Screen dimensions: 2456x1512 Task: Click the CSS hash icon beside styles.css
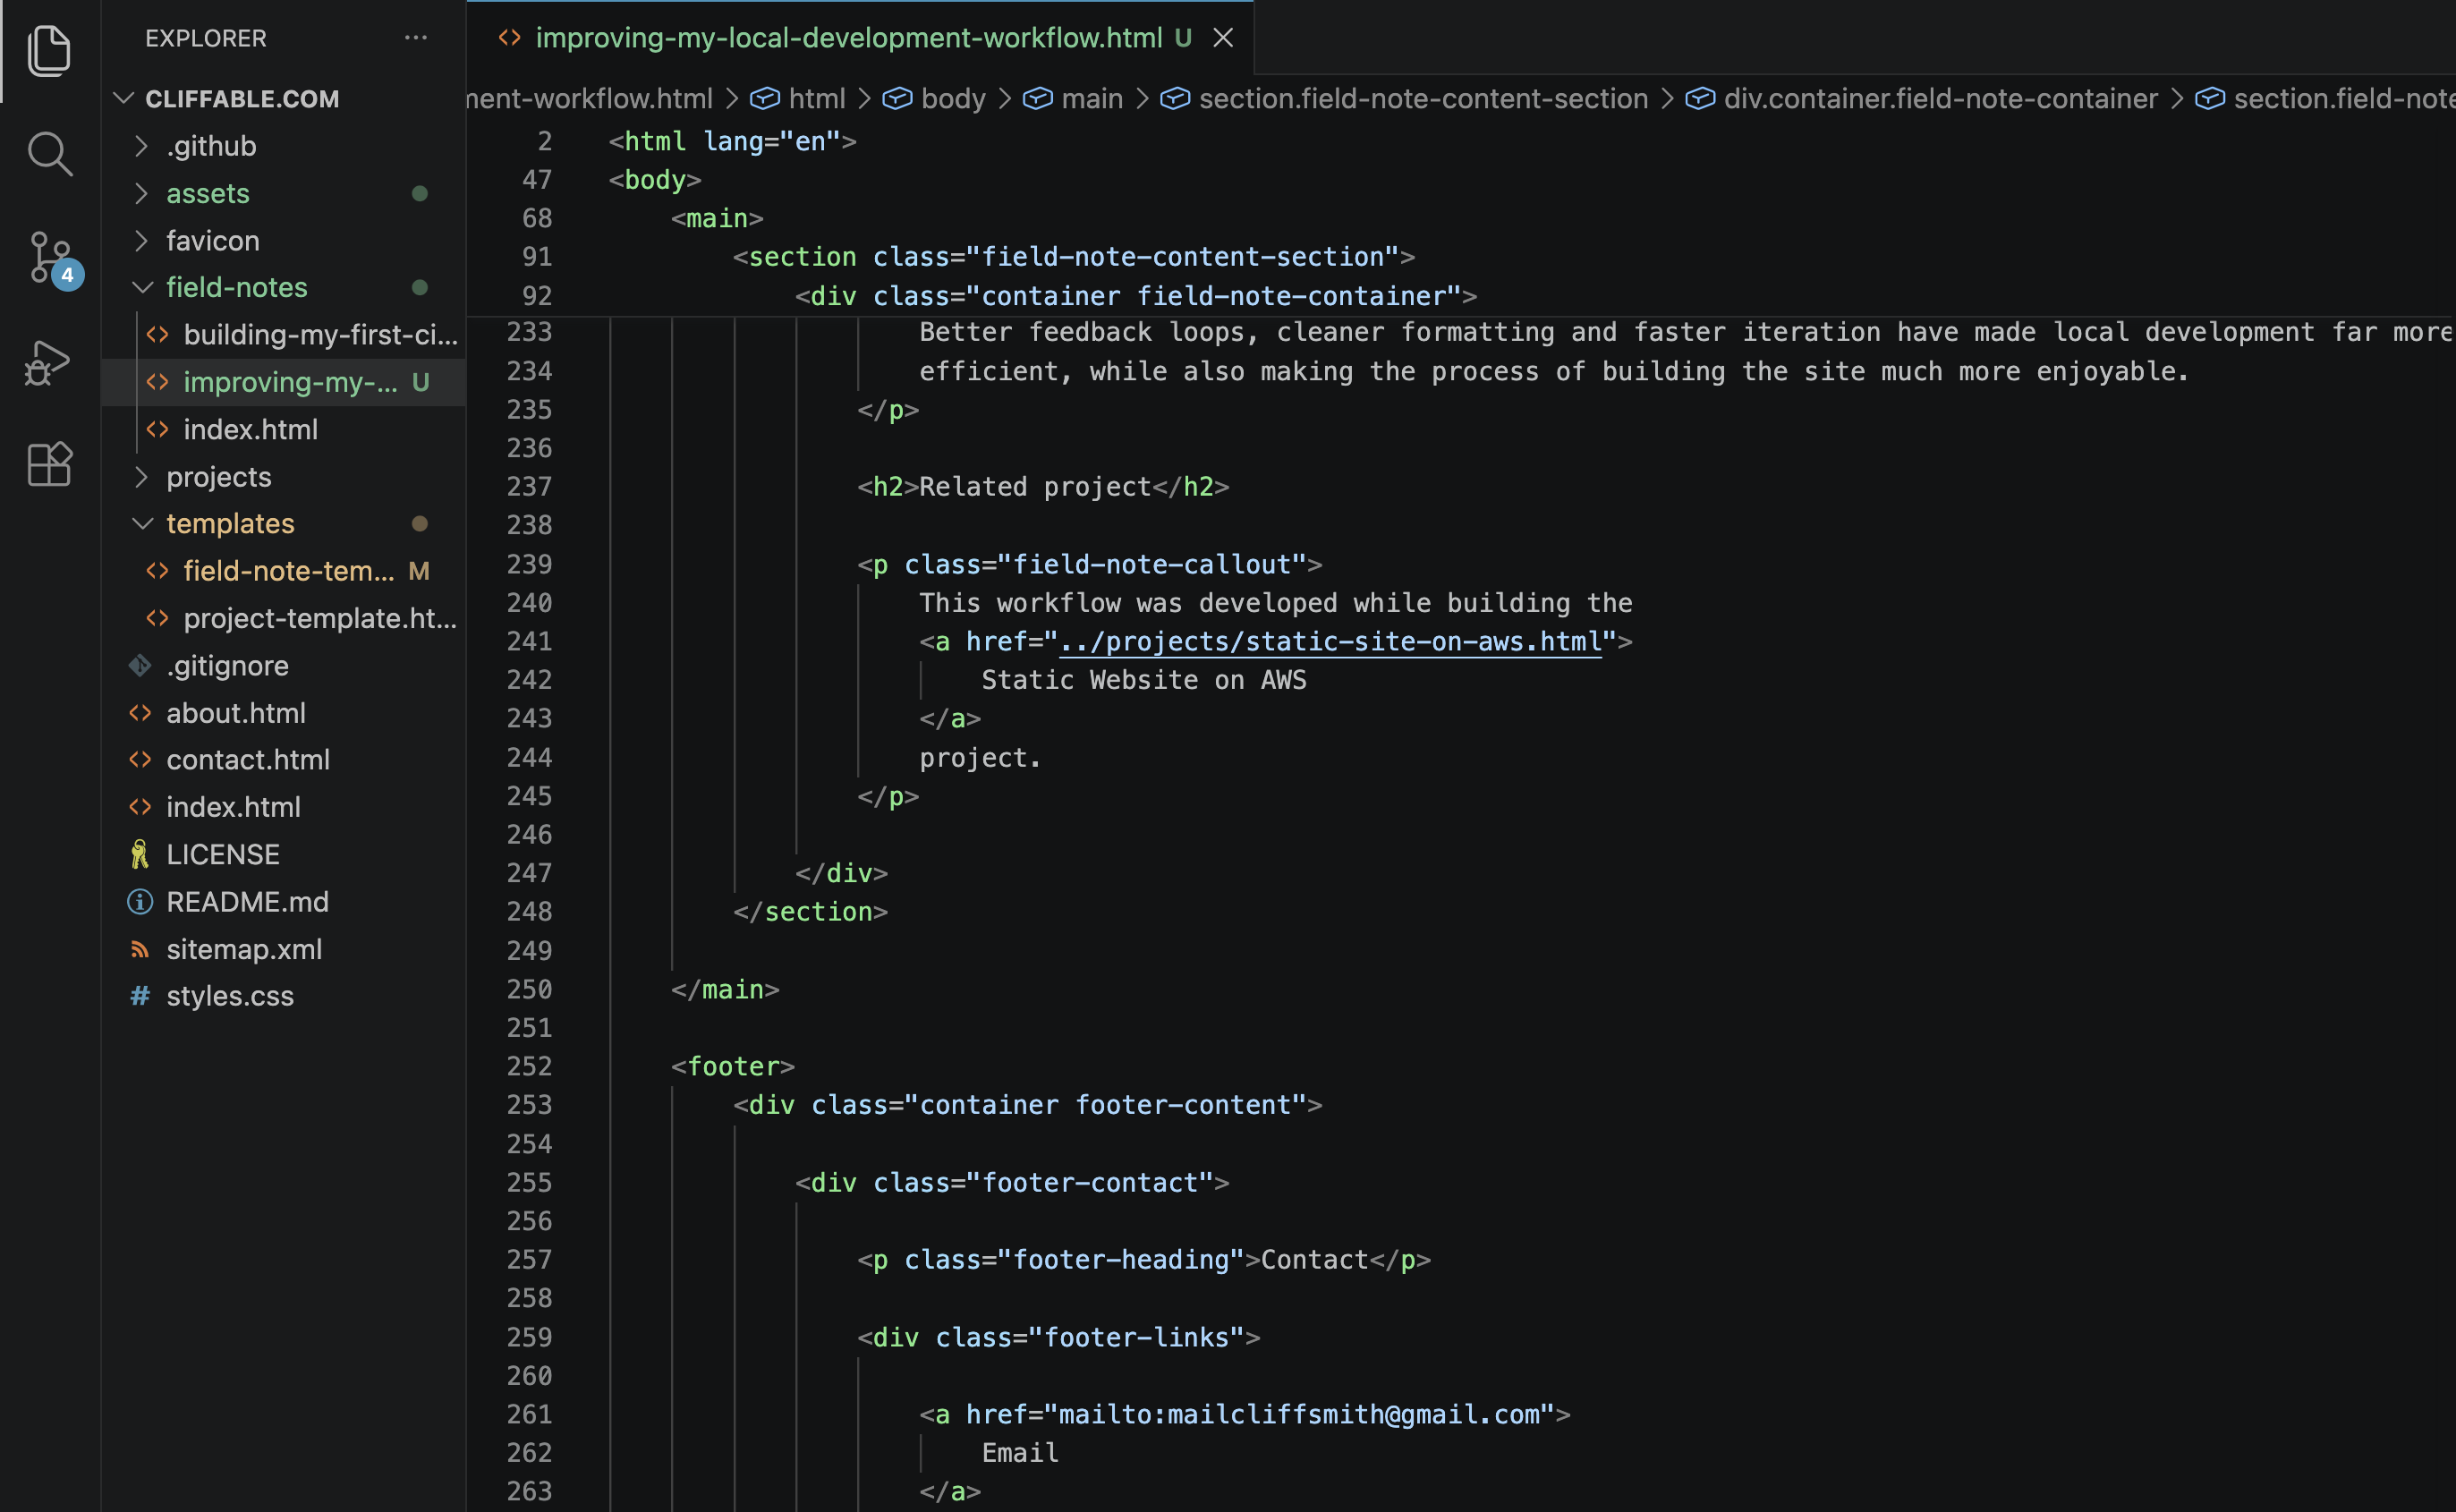click(140, 996)
